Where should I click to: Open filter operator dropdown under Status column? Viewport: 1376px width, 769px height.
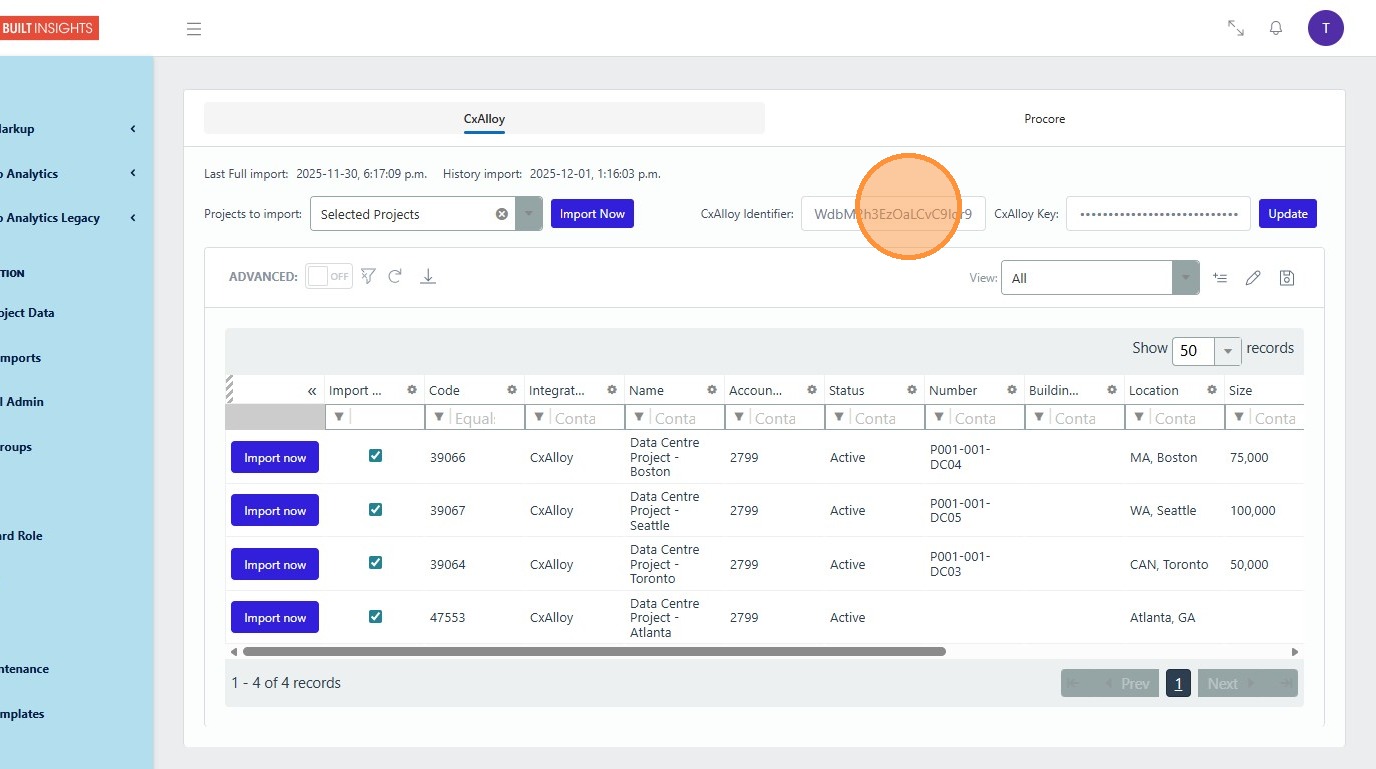[x=839, y=417]
